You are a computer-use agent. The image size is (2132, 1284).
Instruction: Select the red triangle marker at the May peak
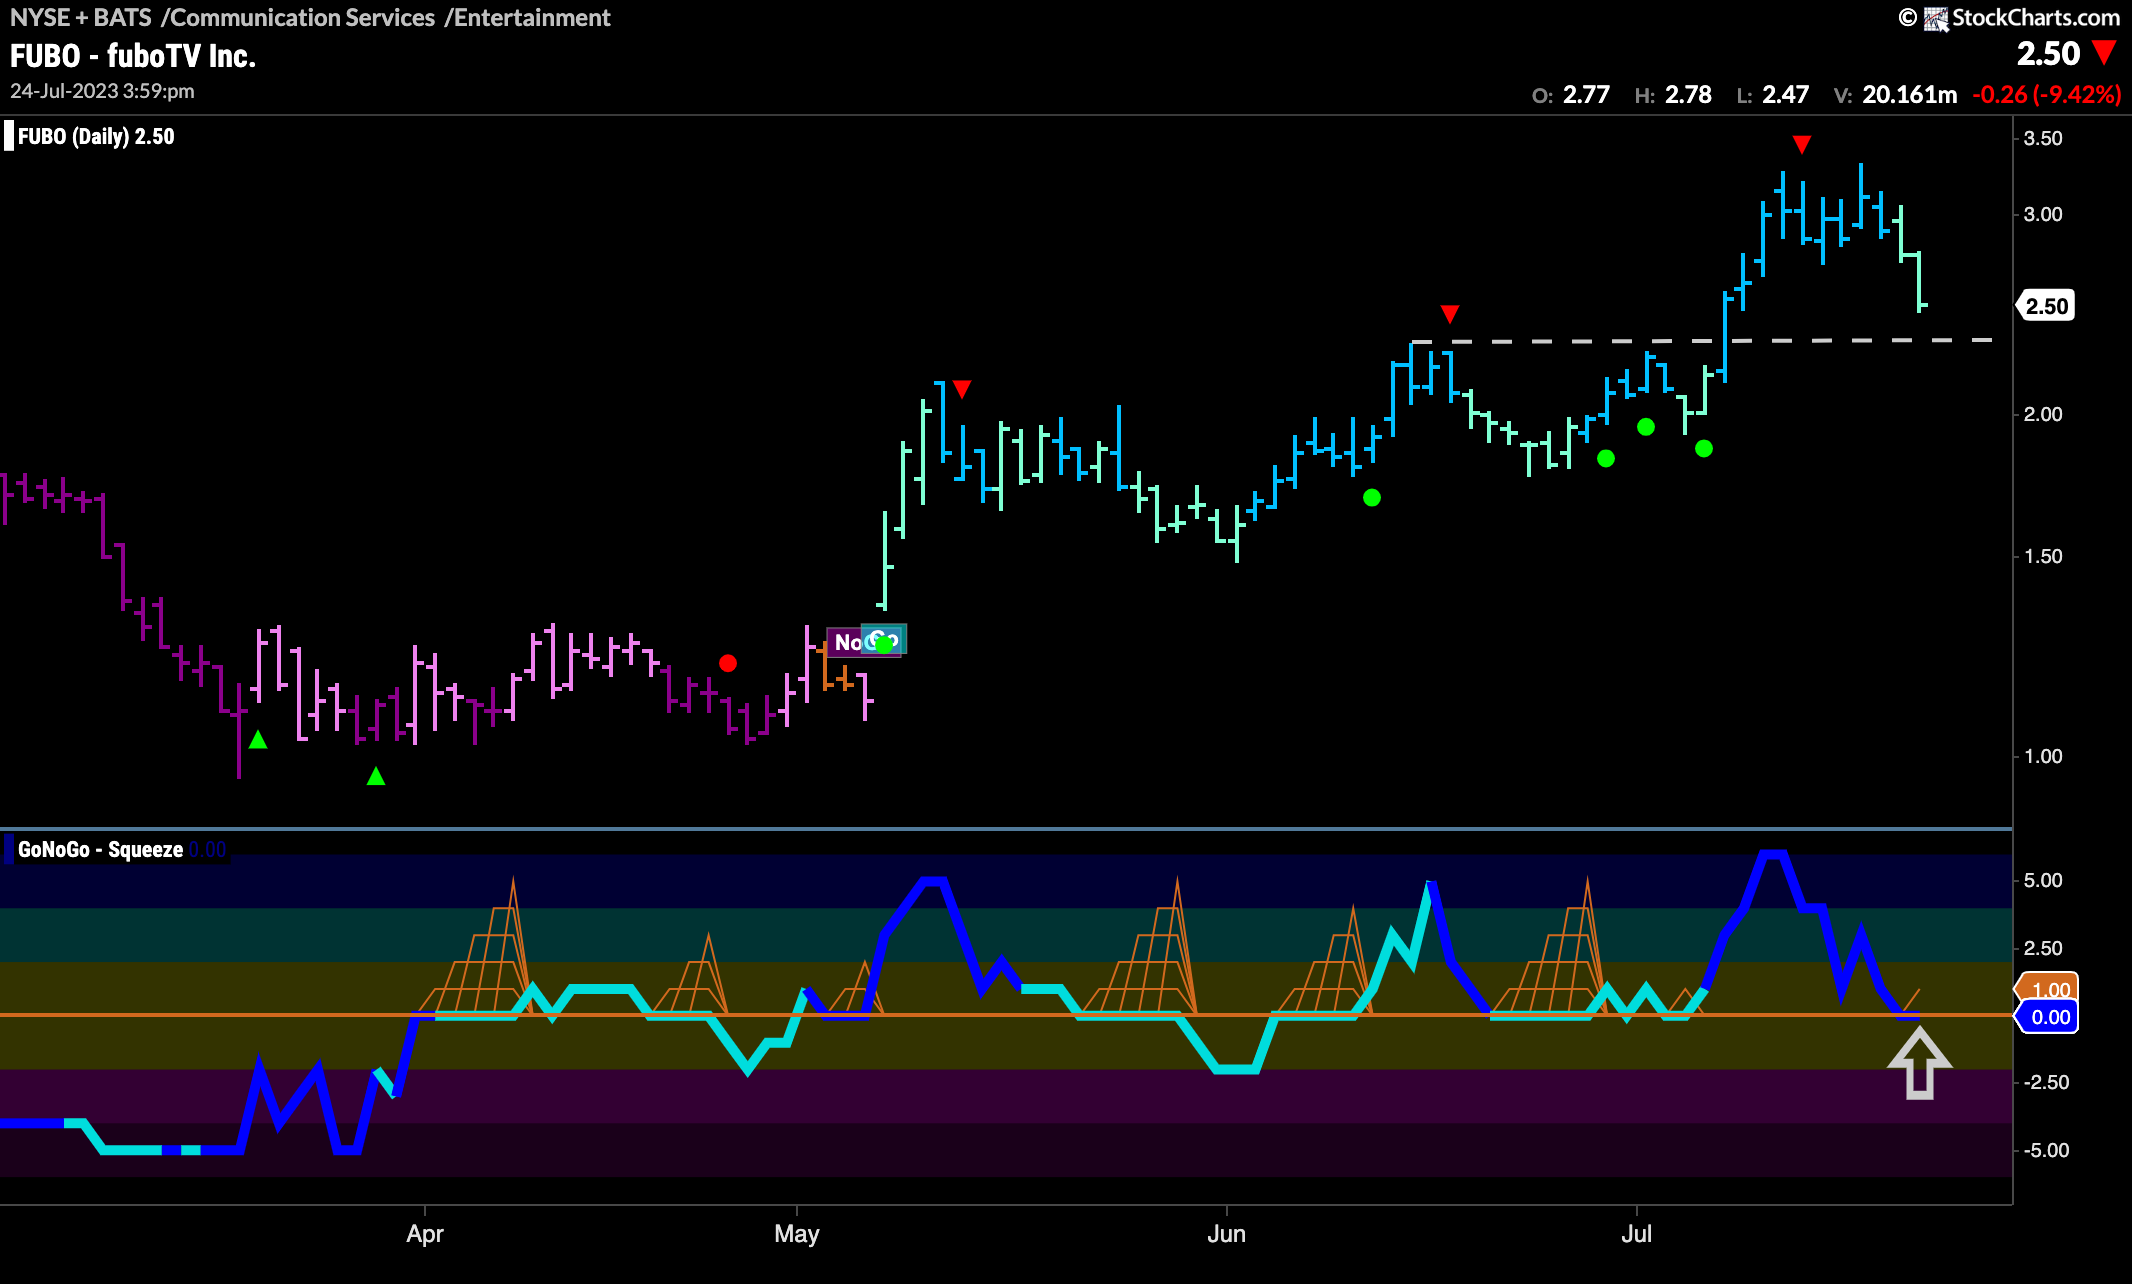(962, 389)
